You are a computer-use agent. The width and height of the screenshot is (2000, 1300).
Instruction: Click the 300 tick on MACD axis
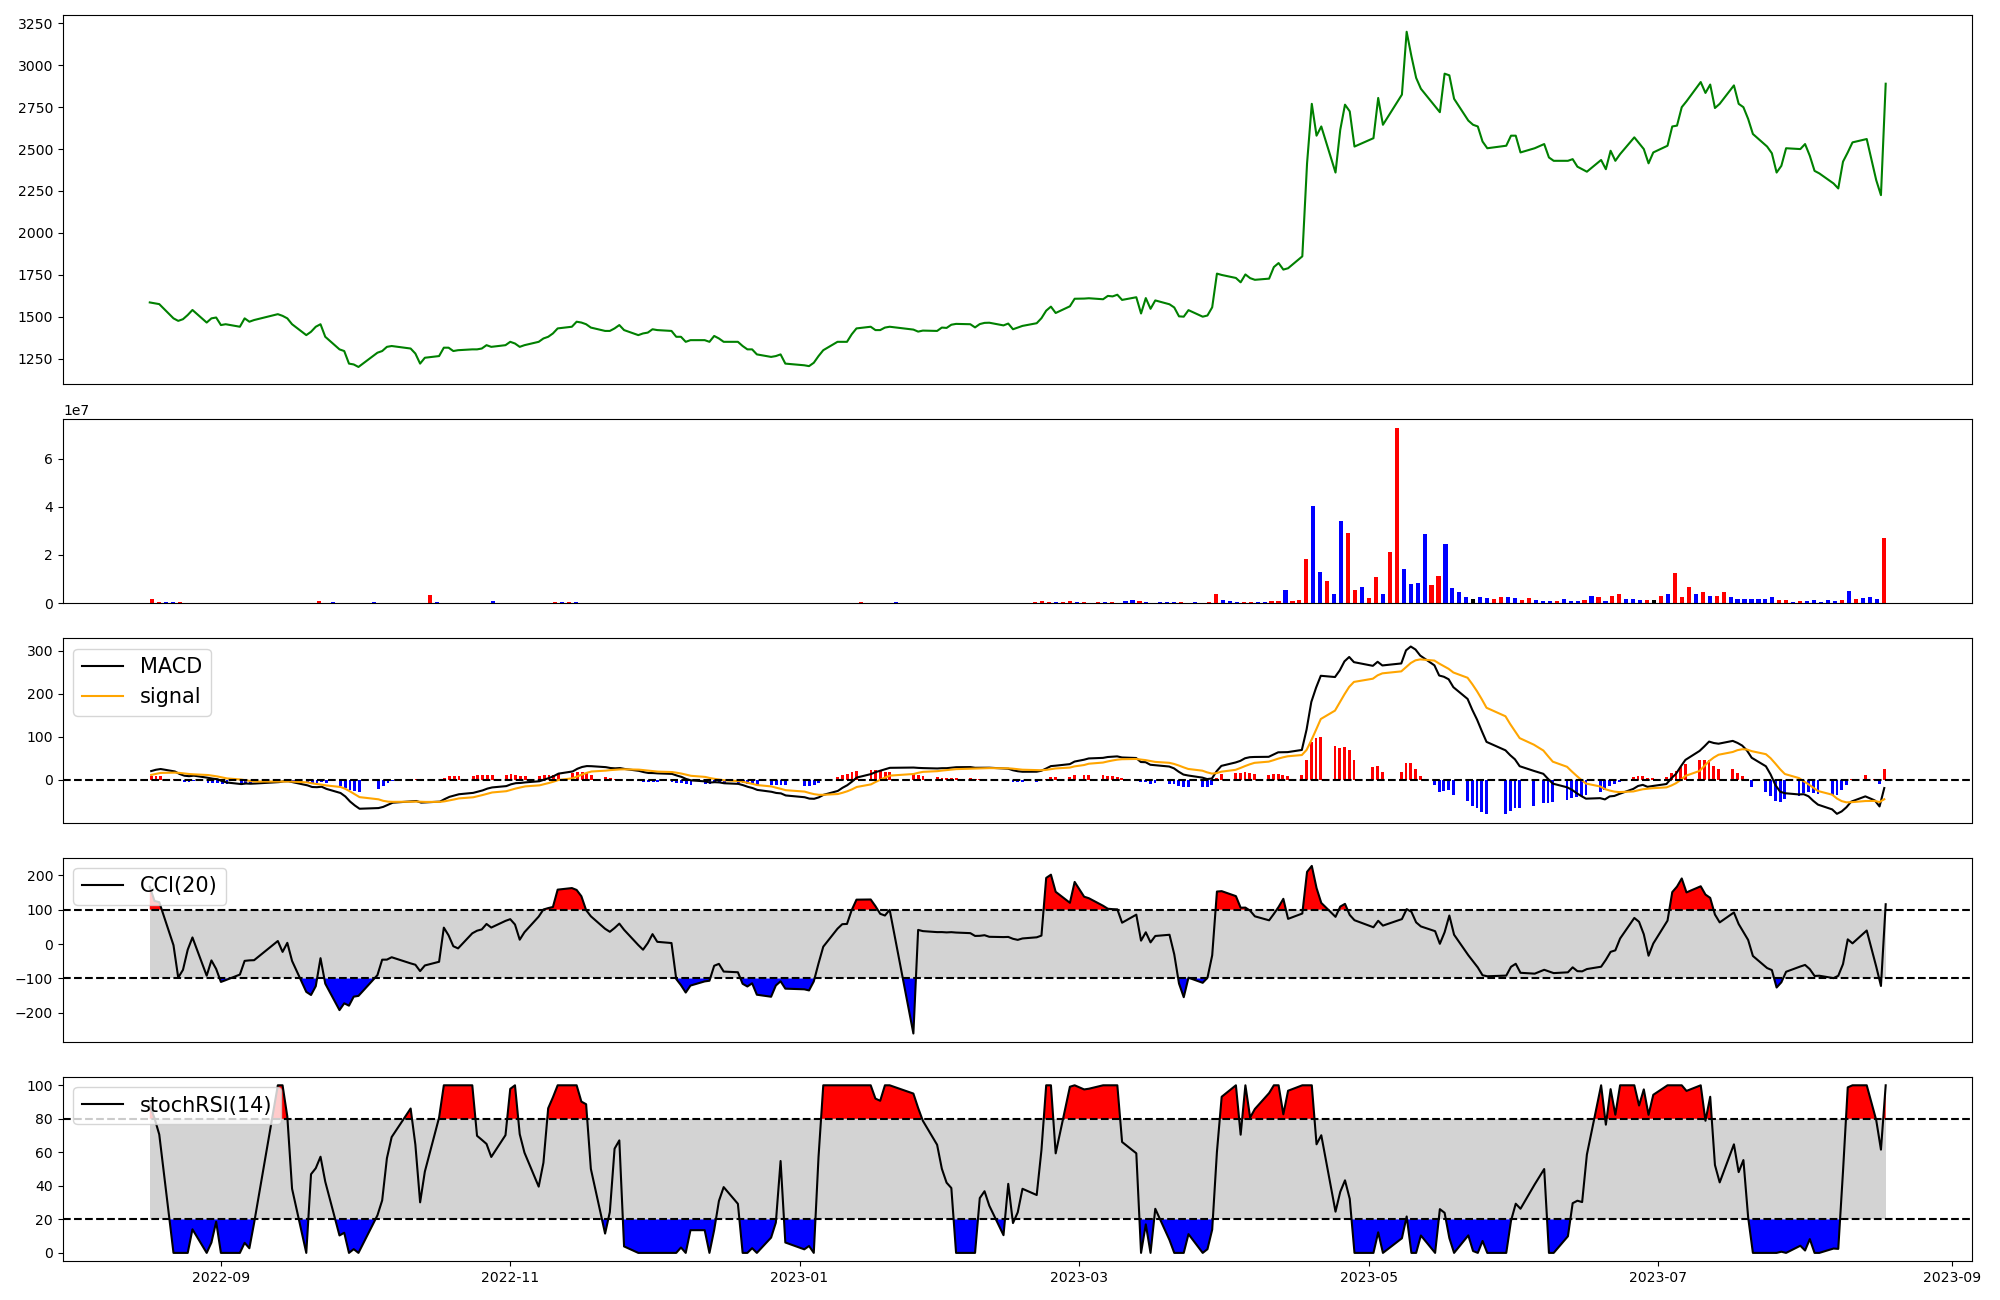pos(40,651)
